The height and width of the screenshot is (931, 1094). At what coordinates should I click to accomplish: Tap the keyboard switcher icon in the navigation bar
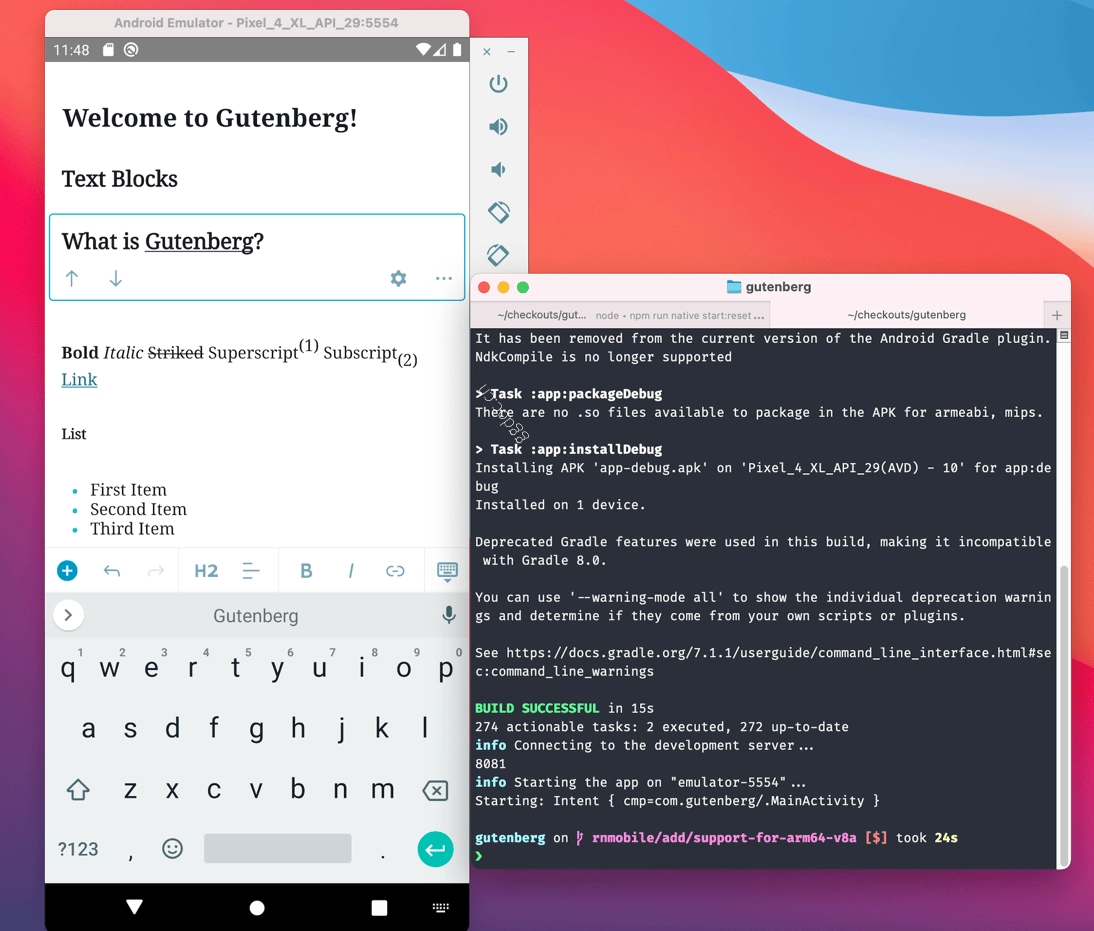(440, 907)
